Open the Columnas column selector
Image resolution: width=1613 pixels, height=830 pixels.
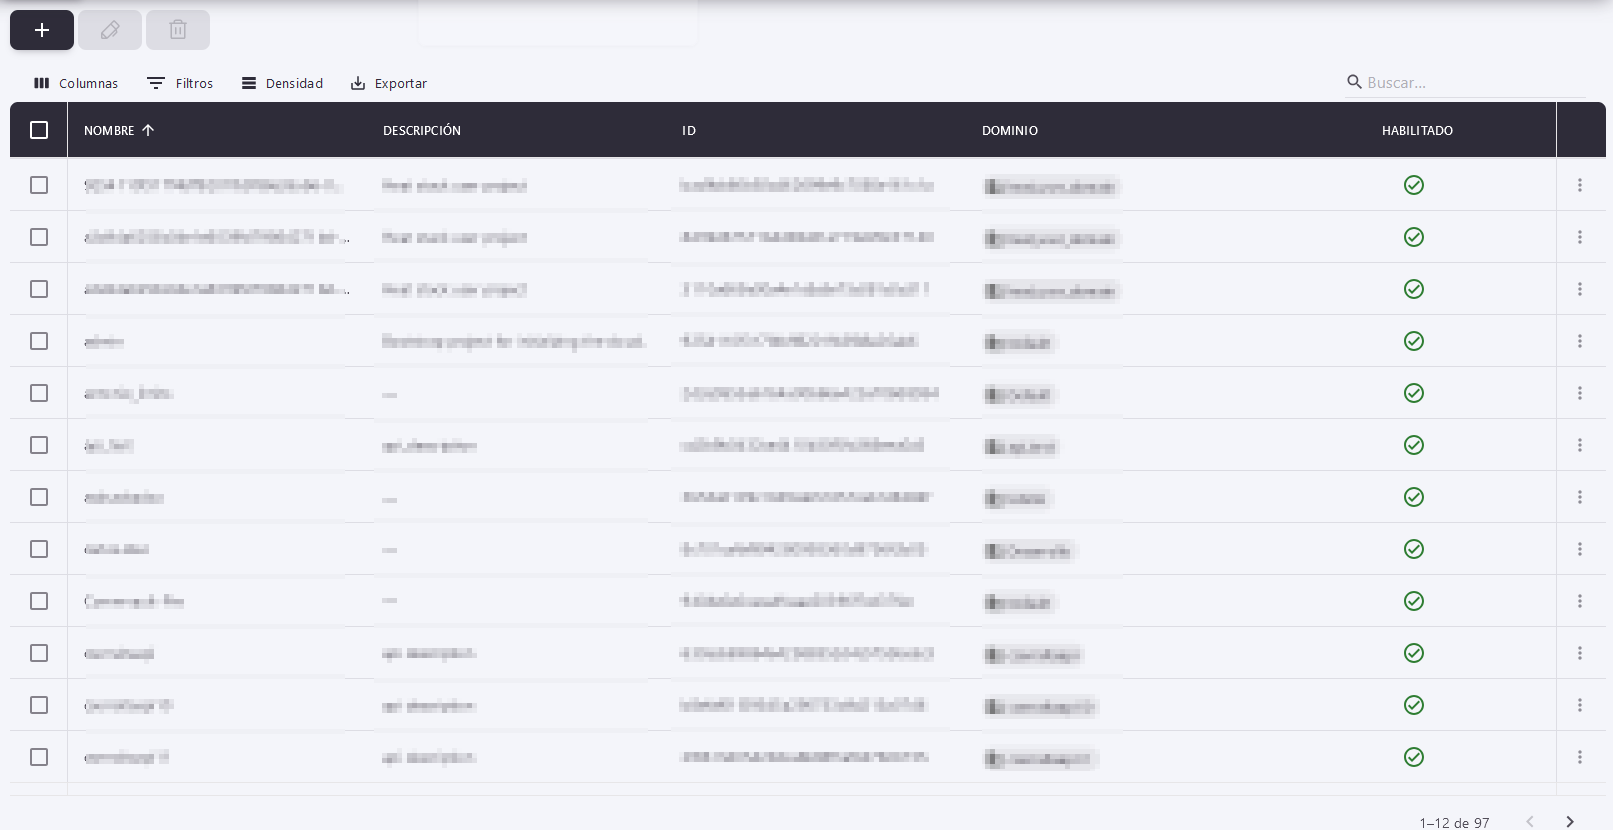(x=76, y=83)
